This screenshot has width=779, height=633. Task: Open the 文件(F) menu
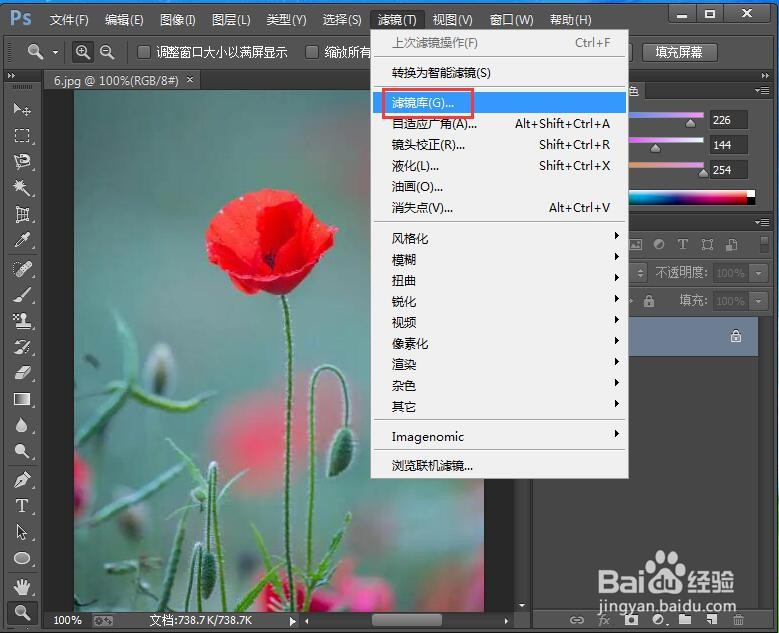point(69,20)
